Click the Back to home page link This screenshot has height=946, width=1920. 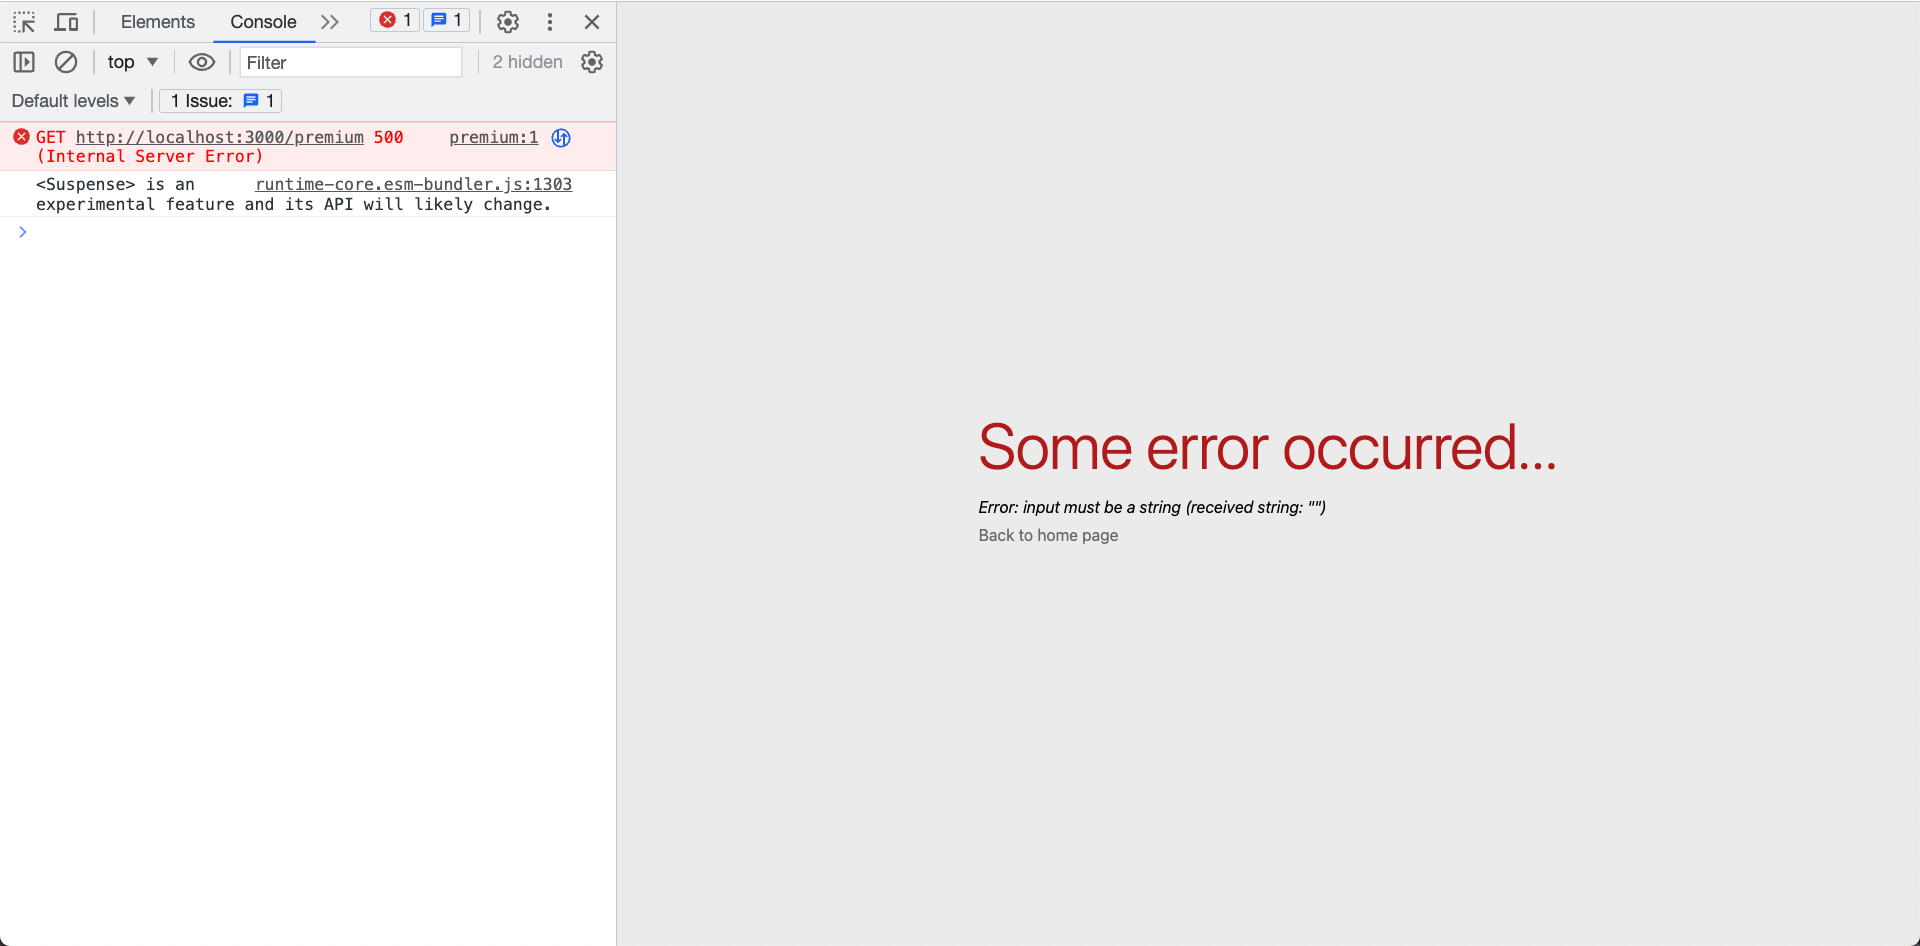(1048, 535)
